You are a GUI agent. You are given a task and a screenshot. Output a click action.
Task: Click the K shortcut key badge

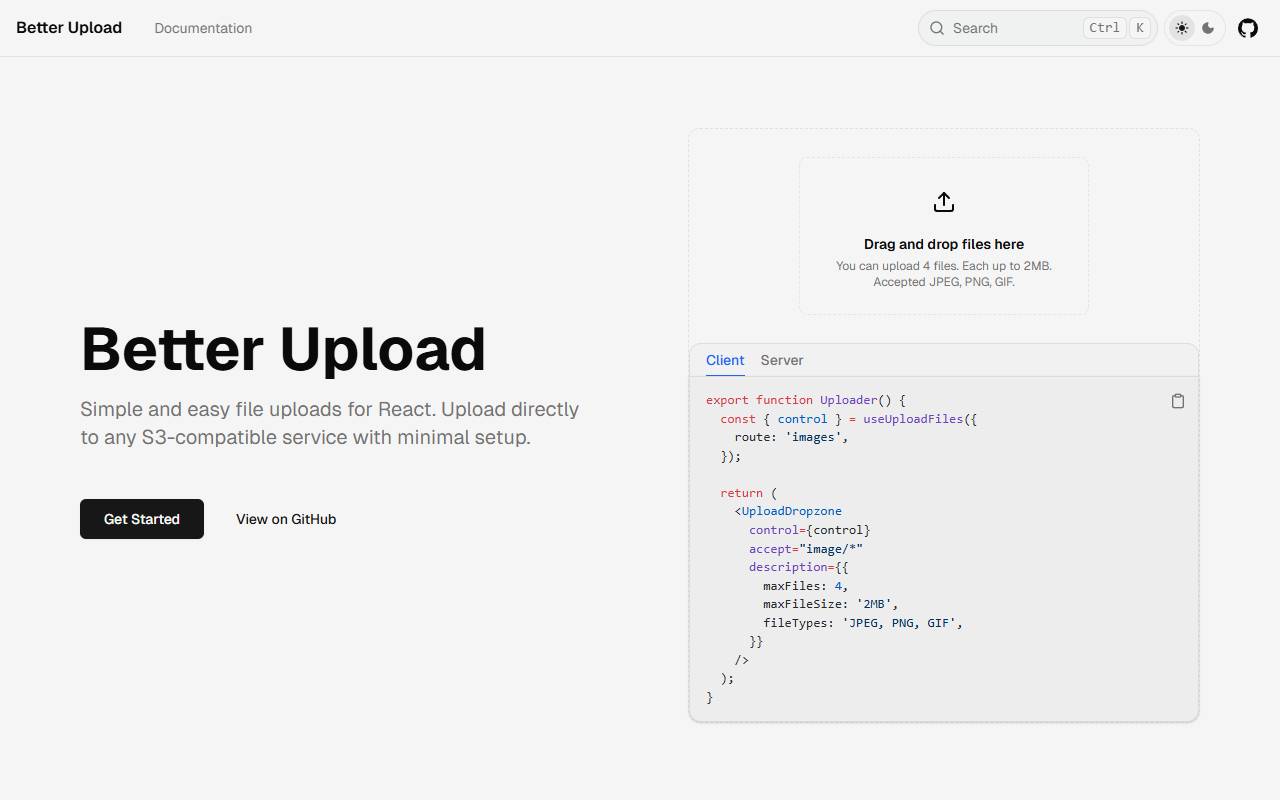click(1139, 28)
